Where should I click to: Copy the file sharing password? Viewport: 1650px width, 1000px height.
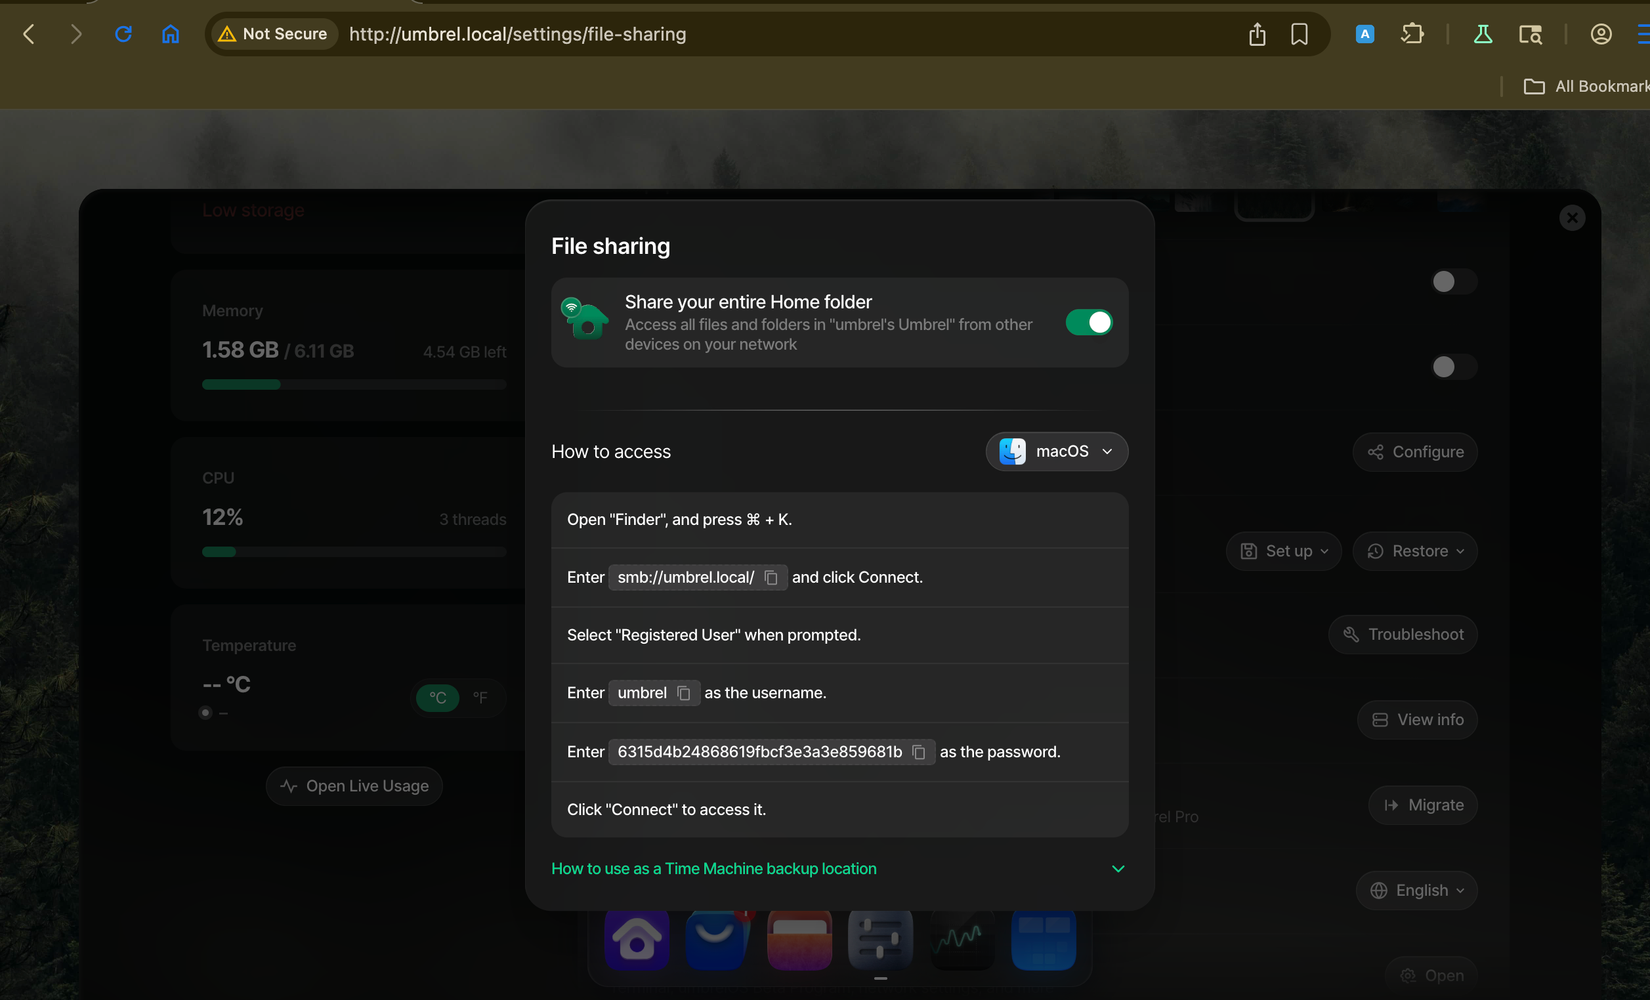pyautogui.click(x=919, y=752)
